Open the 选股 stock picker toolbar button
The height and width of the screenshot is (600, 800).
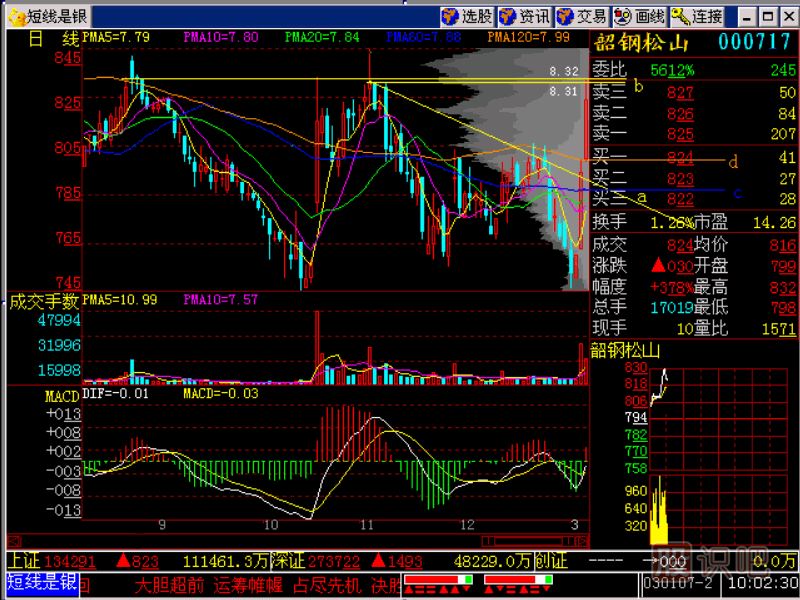tap(467, 16)
